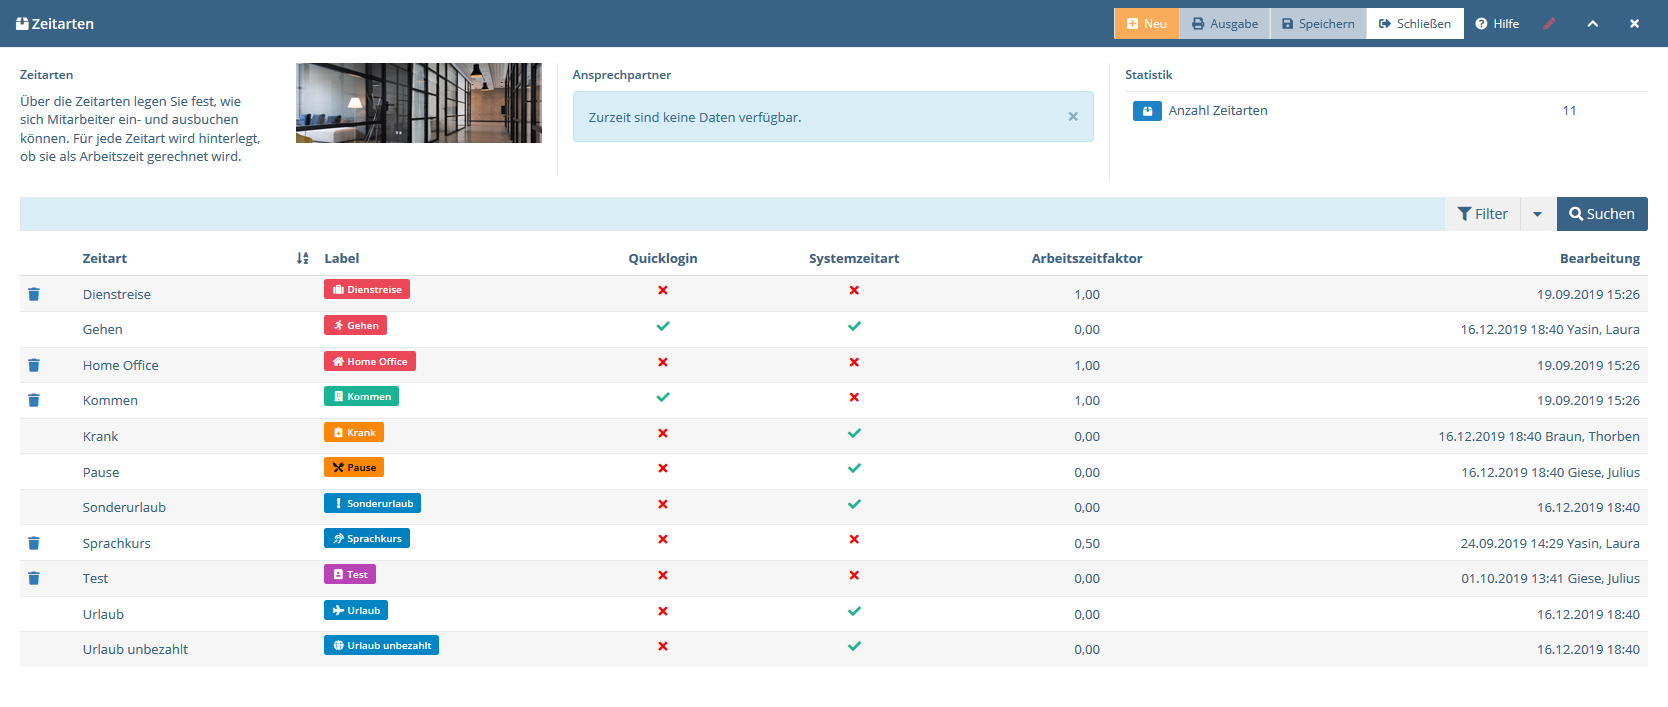Click the Ausgabe print button
The height and width of the screenshot is (707, 1668).
pos(1225,24)
